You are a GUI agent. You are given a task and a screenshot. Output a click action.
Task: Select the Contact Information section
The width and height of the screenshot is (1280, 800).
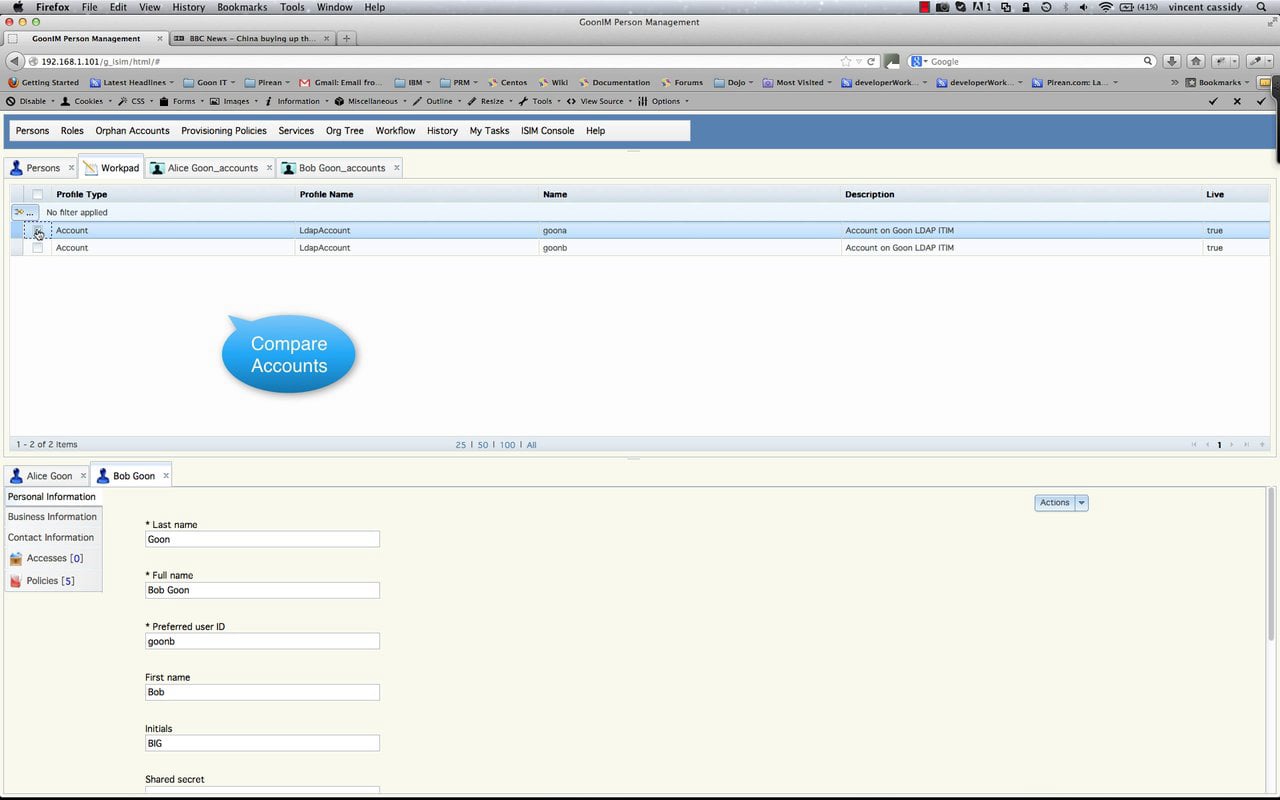click(x=51, y=538)
